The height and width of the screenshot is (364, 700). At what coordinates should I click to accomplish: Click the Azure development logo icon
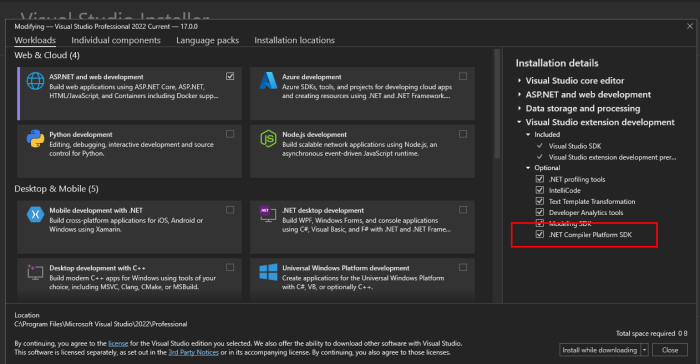[268, 81]
